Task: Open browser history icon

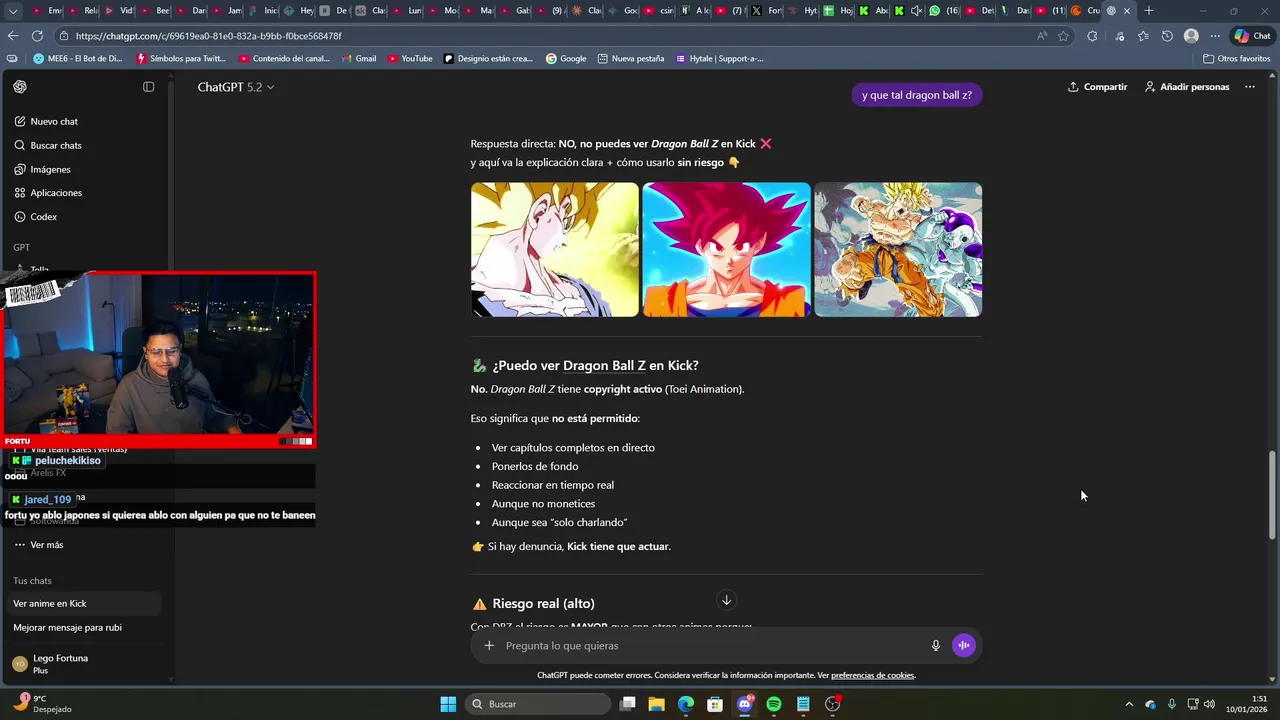Action: pyautogui.click(x=1167, y=36)
